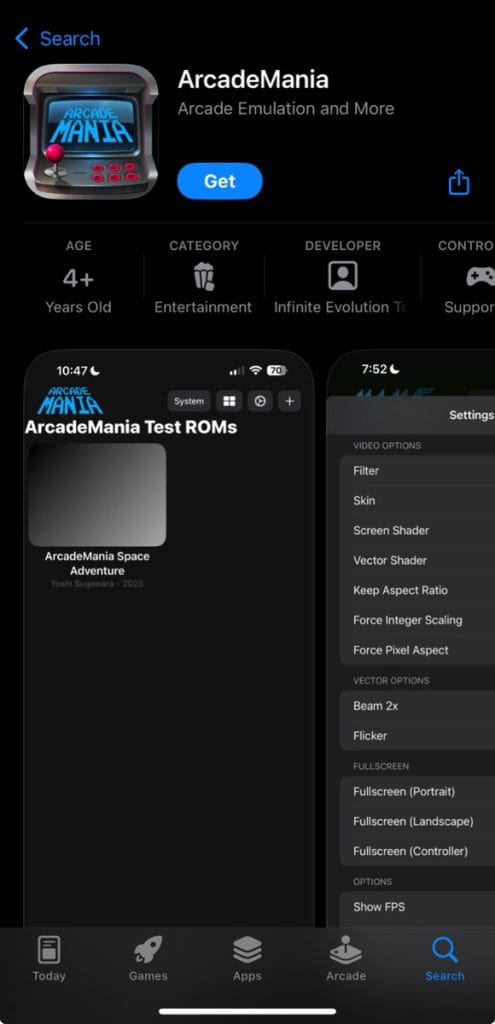Tap the Entertainment category popcorn icon
Image resolution: width=495 pixels, height=1024 pixels.
(203, 276)
